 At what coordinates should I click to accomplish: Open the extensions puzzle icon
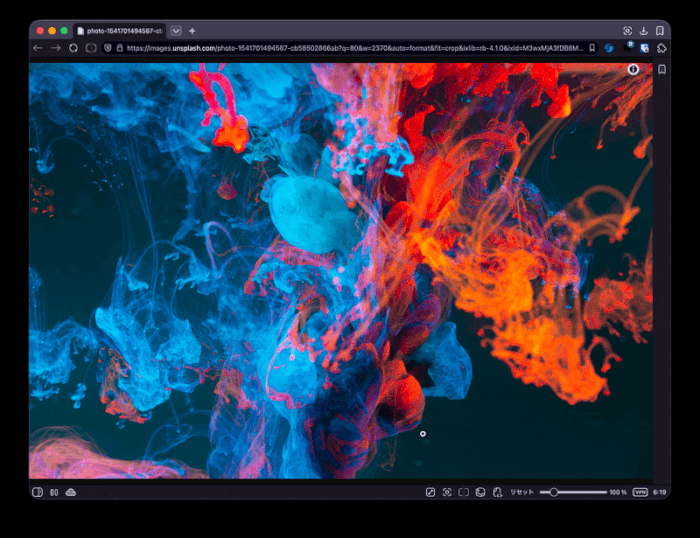pyautogui.click(x=660, y=47)
